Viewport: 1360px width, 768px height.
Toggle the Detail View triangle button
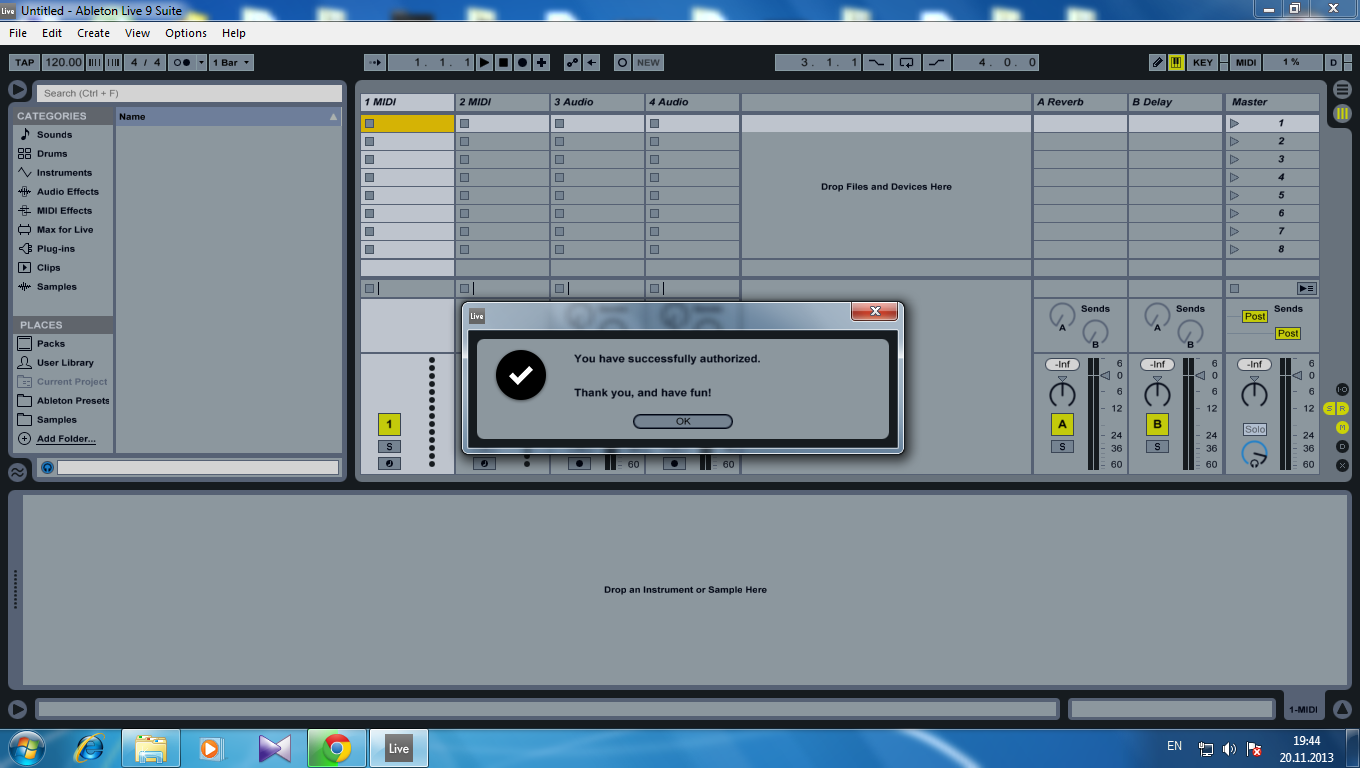(1342, 709)
